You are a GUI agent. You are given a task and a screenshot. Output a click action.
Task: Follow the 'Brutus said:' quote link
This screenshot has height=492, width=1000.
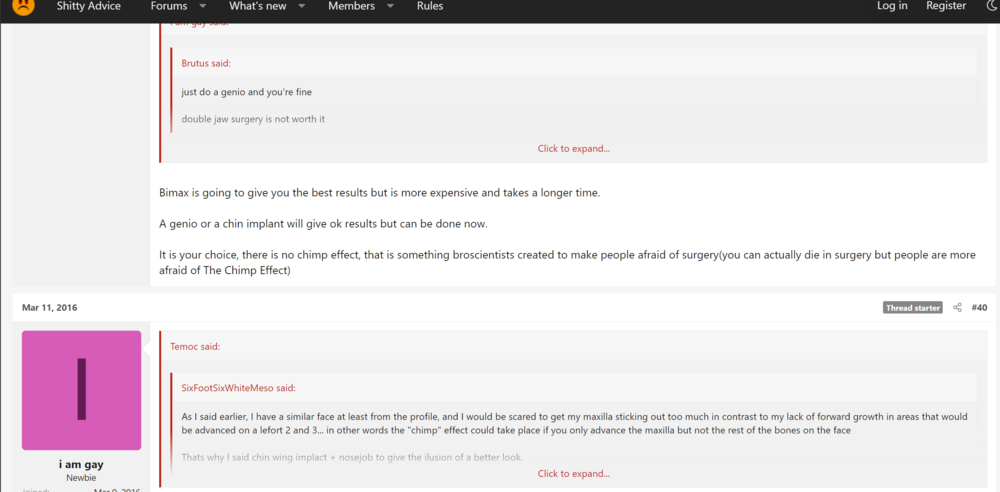pos(206,63)
